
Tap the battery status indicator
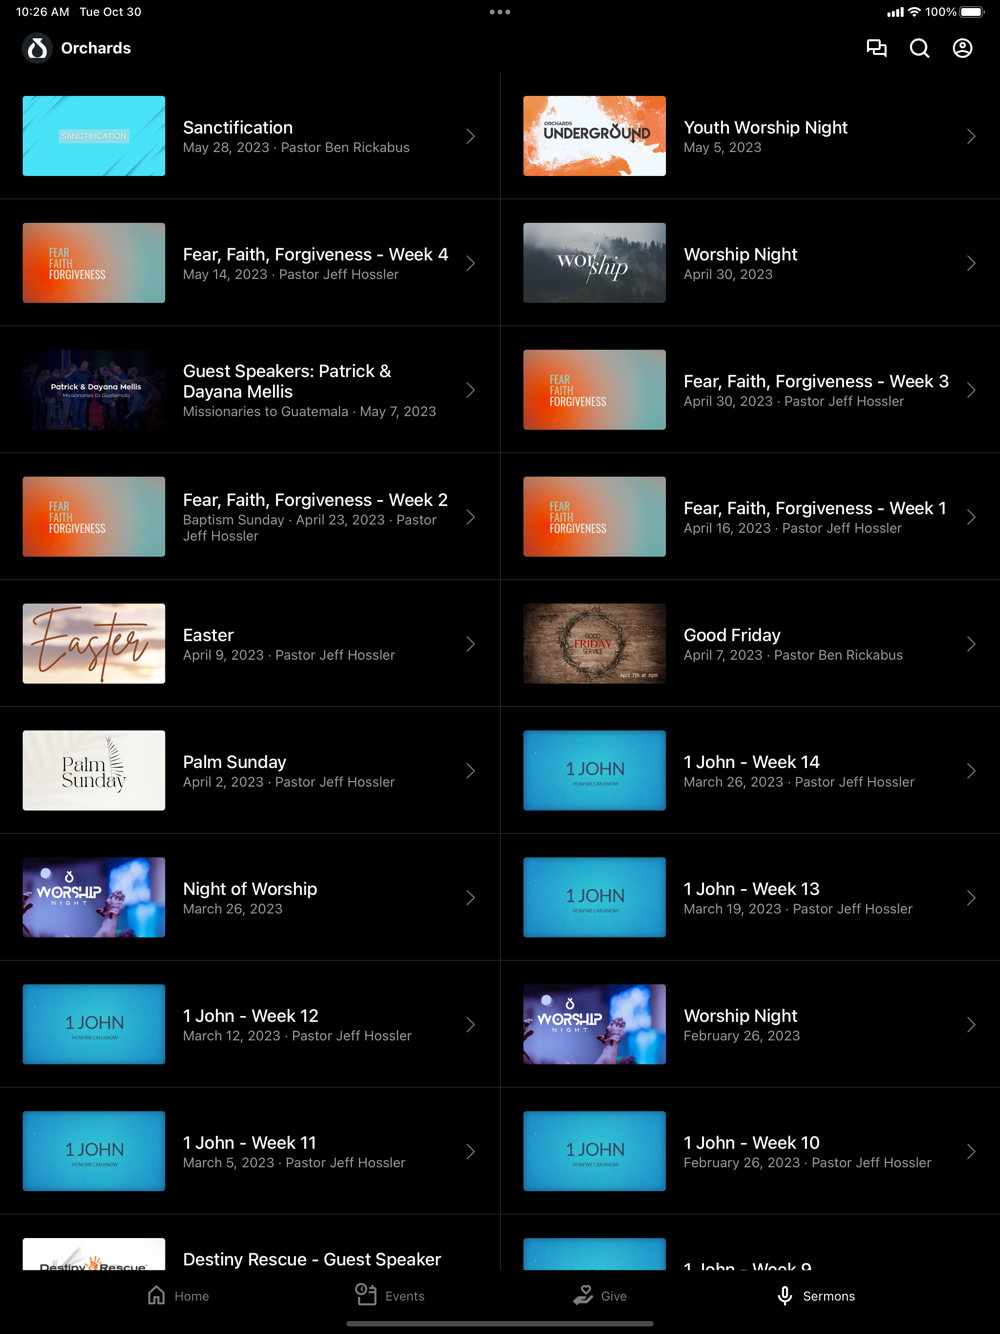point(973,12)
